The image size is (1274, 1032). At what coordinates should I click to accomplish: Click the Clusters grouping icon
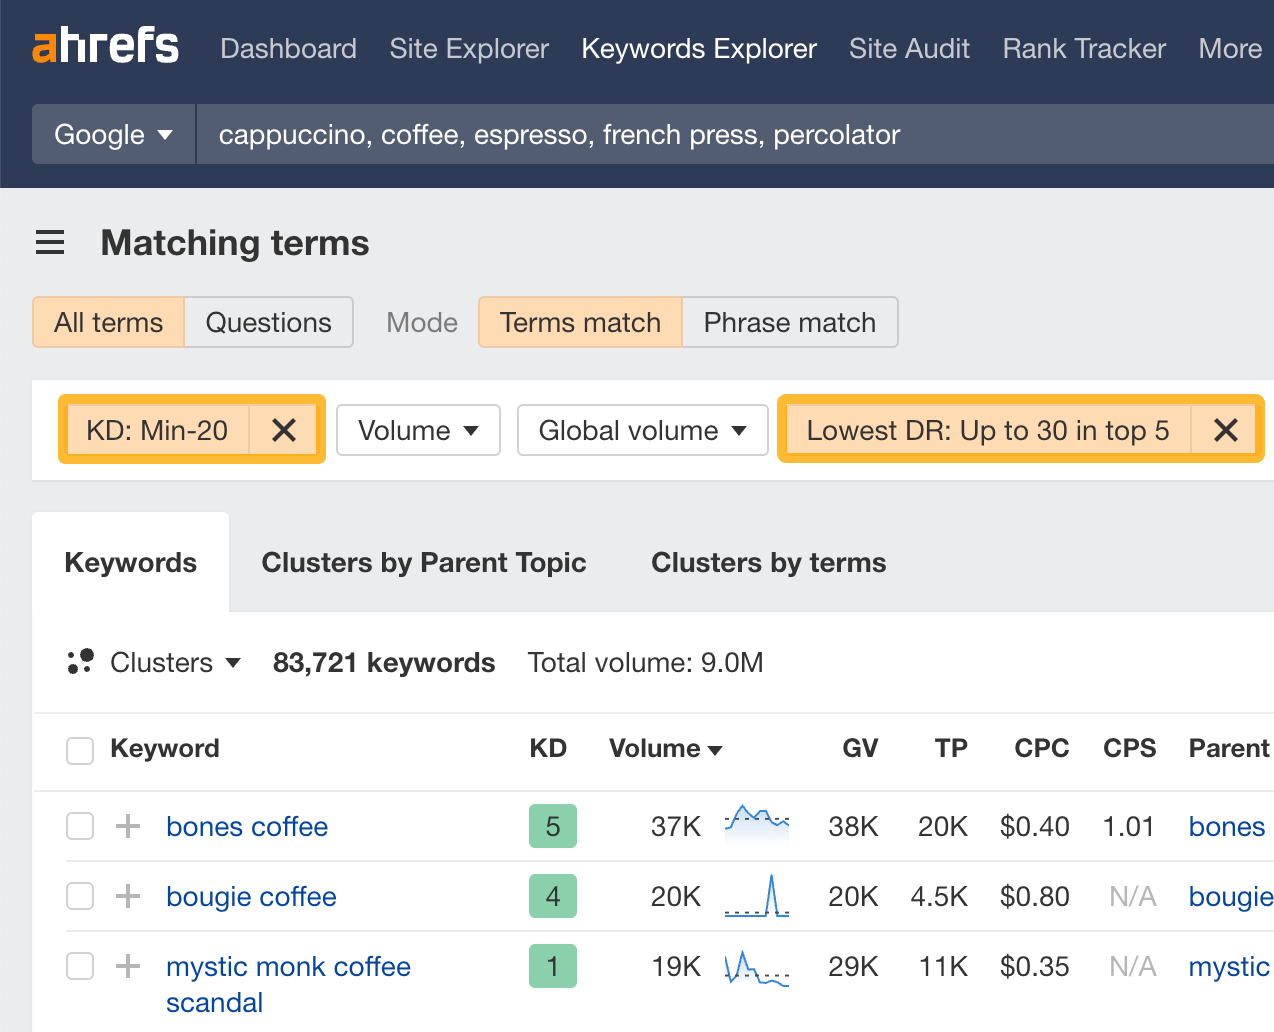[79, 662]
